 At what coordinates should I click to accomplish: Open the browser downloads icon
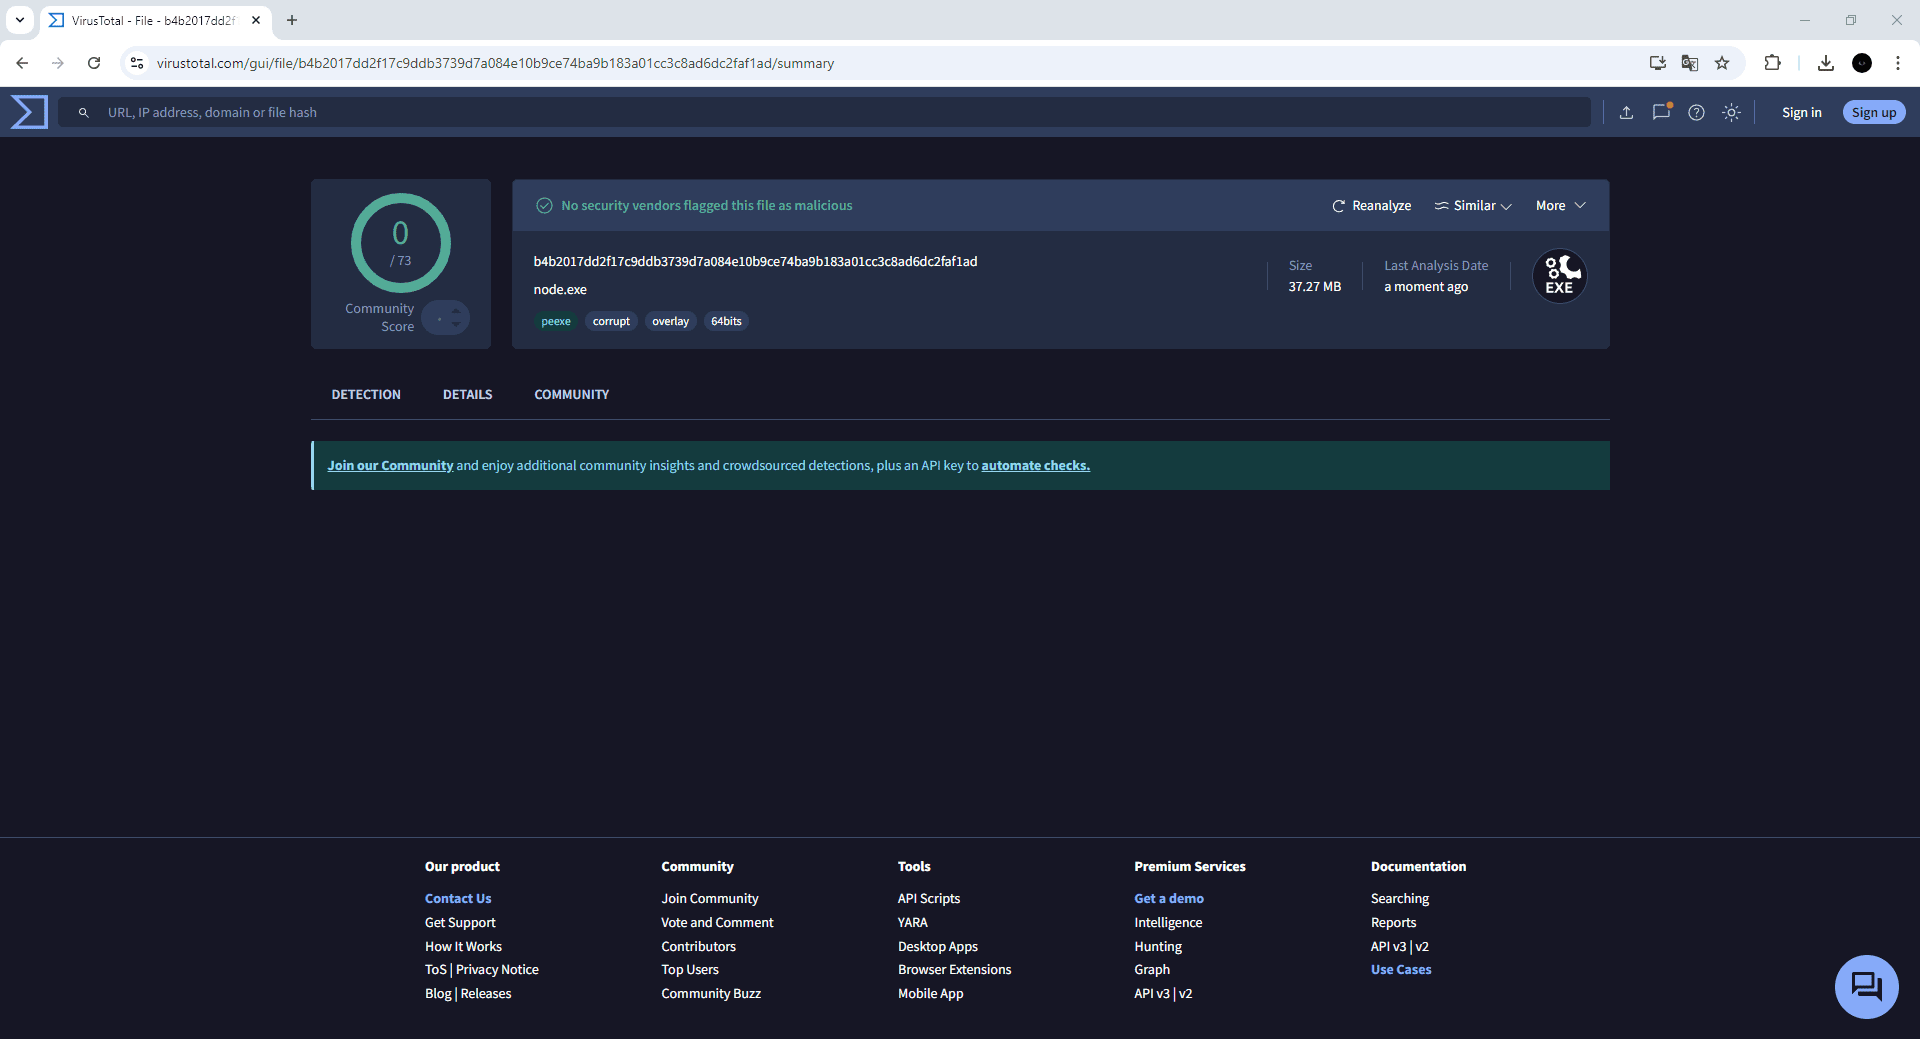click(x=1826, y=63)
